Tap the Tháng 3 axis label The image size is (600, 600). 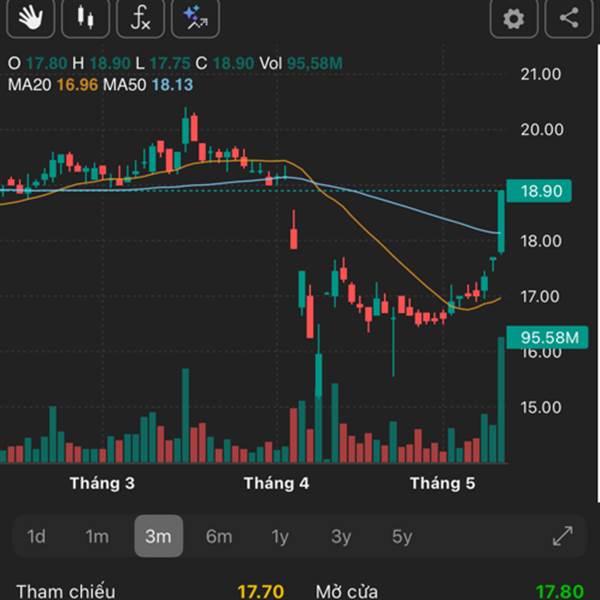102,483
